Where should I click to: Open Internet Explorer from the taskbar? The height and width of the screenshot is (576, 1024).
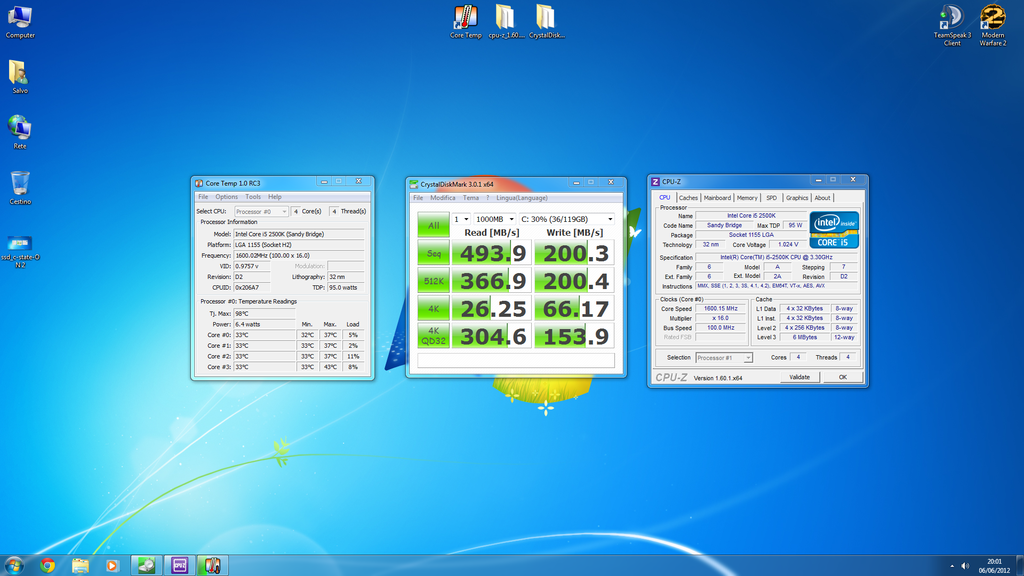(47, 566)
